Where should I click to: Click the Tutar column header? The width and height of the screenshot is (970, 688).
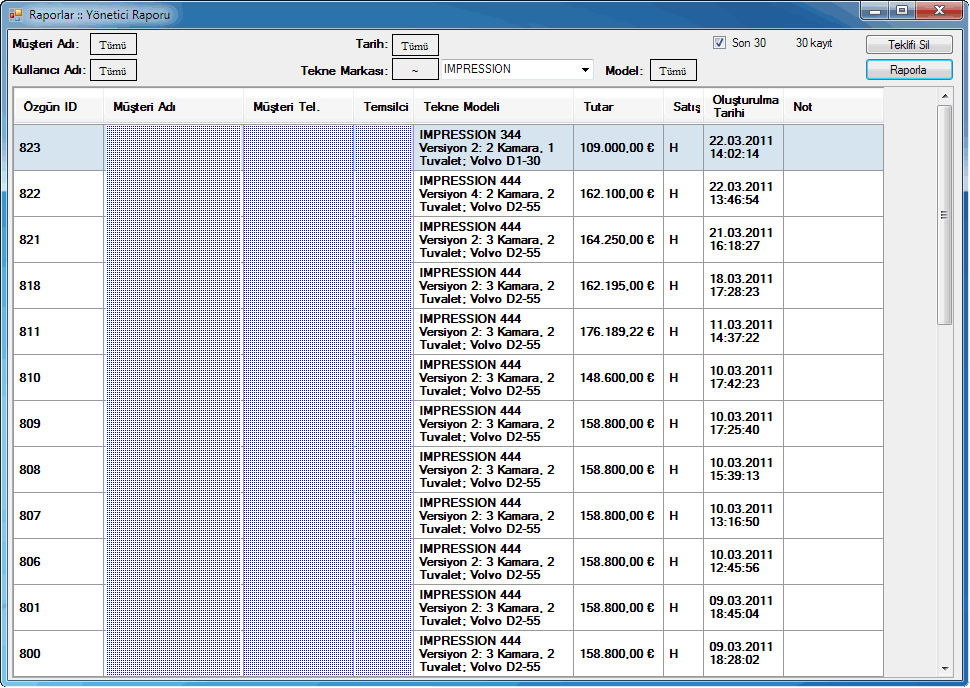tap(618, 106)
